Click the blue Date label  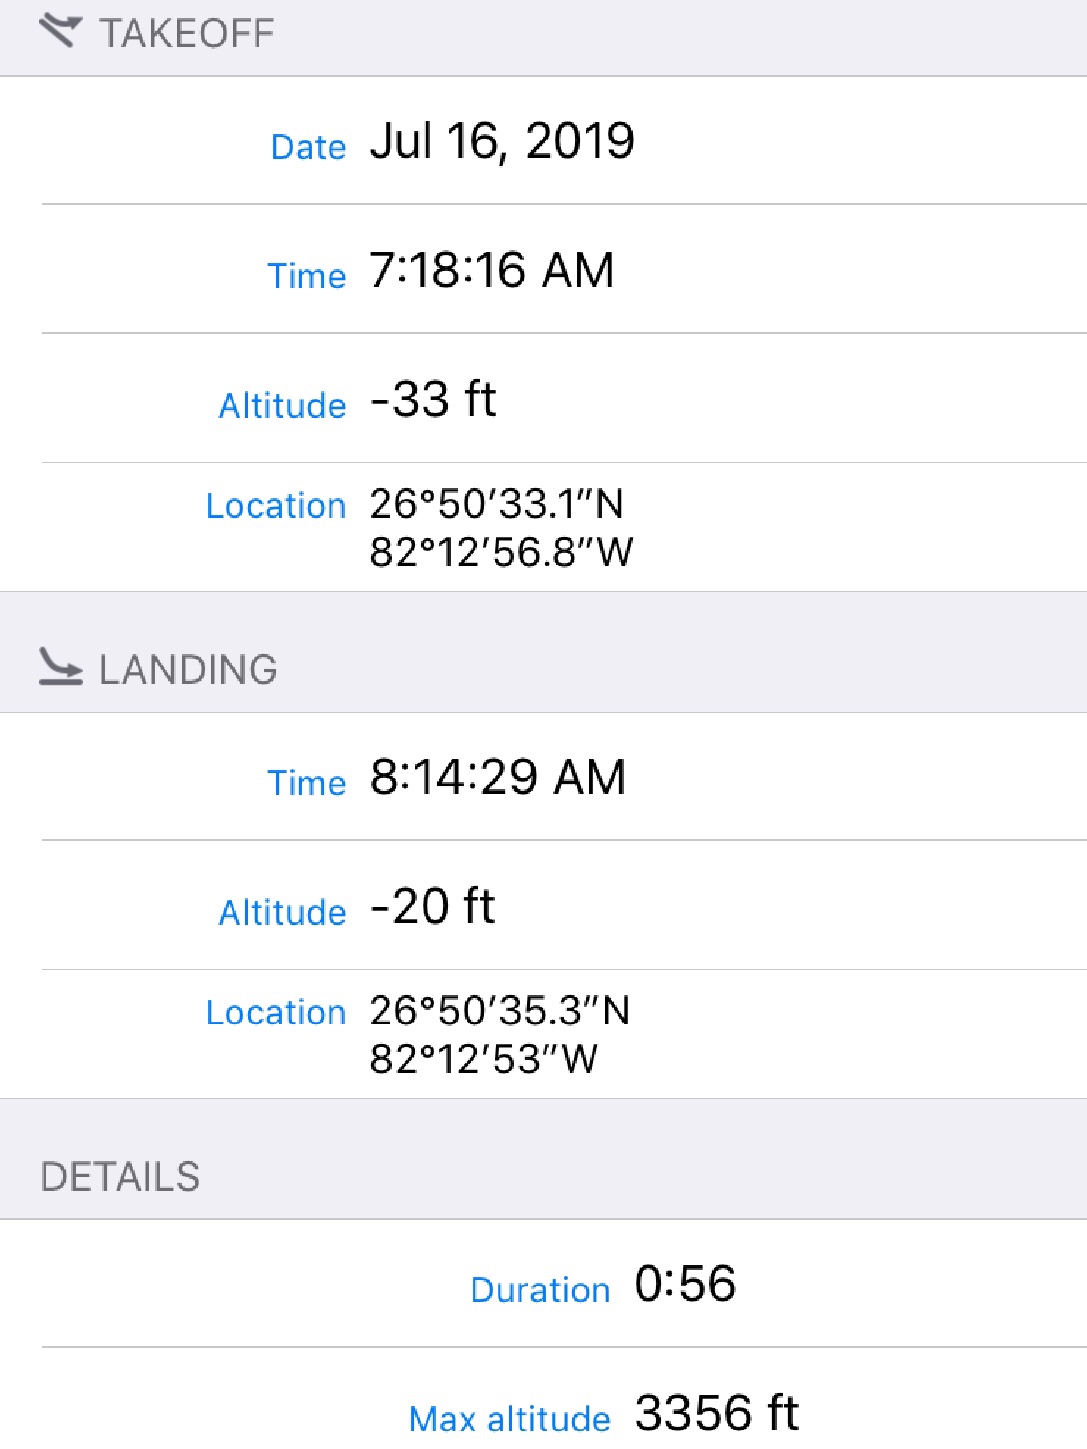[308, 147]
